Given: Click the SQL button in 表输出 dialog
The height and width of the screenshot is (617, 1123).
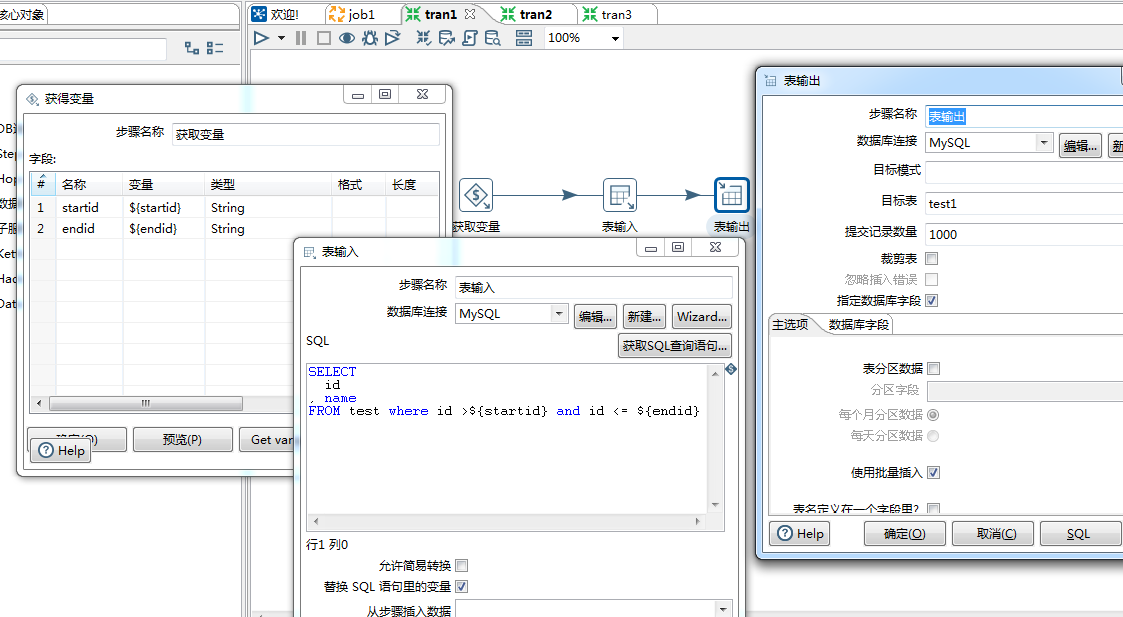Looking at the screenshot, I should (x=1079, y=534).
